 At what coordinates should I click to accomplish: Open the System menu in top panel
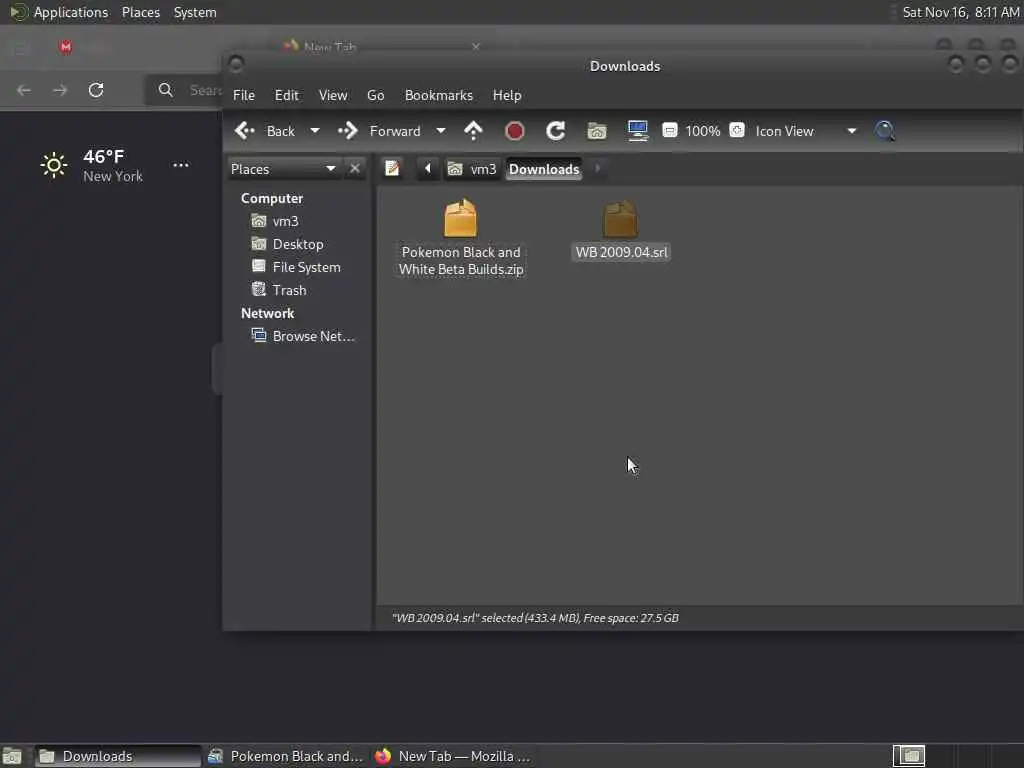(195, 12)
